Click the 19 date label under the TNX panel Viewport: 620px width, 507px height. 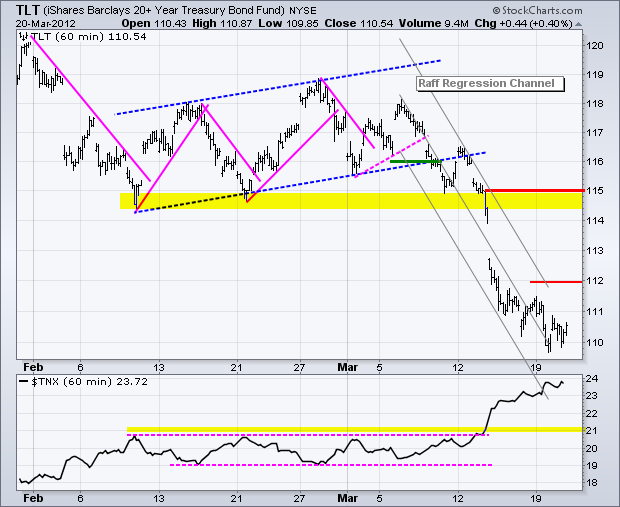[536, 498]
